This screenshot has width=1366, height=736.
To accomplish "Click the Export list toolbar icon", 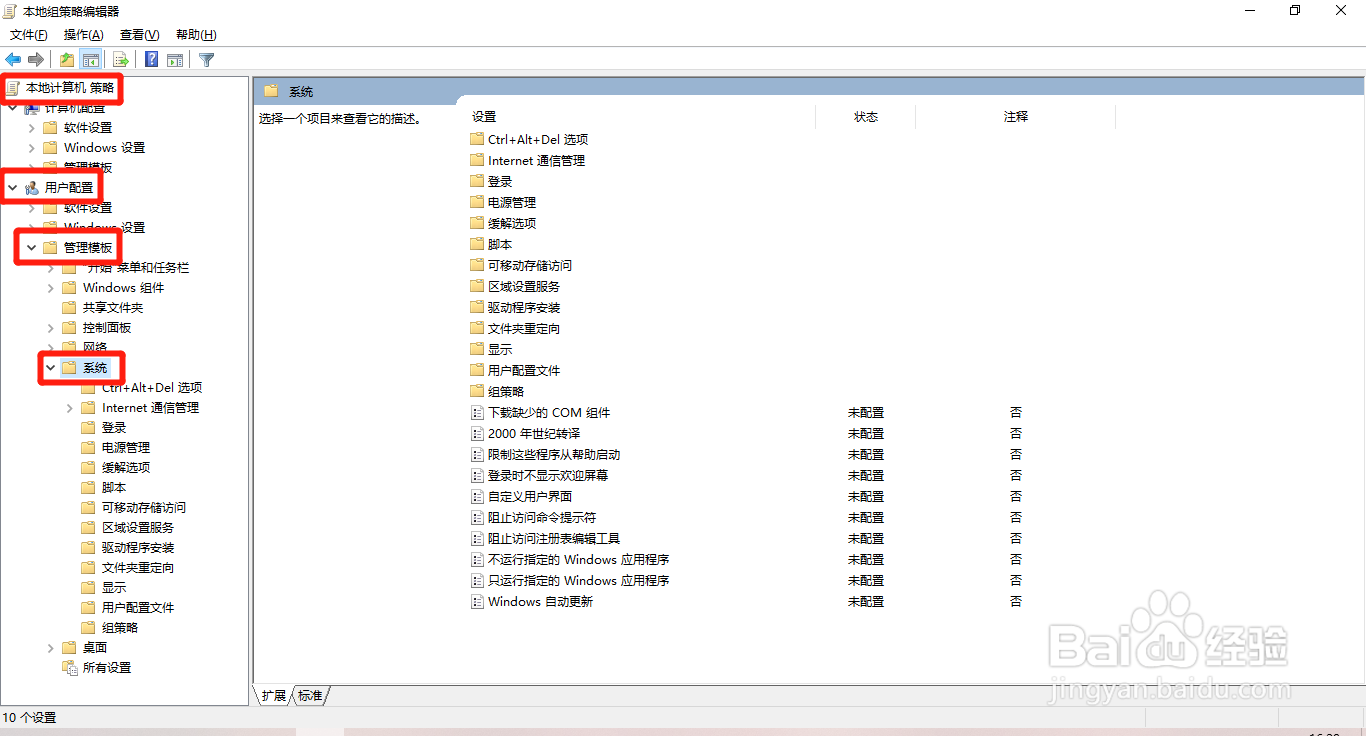I will click(121, 59).
